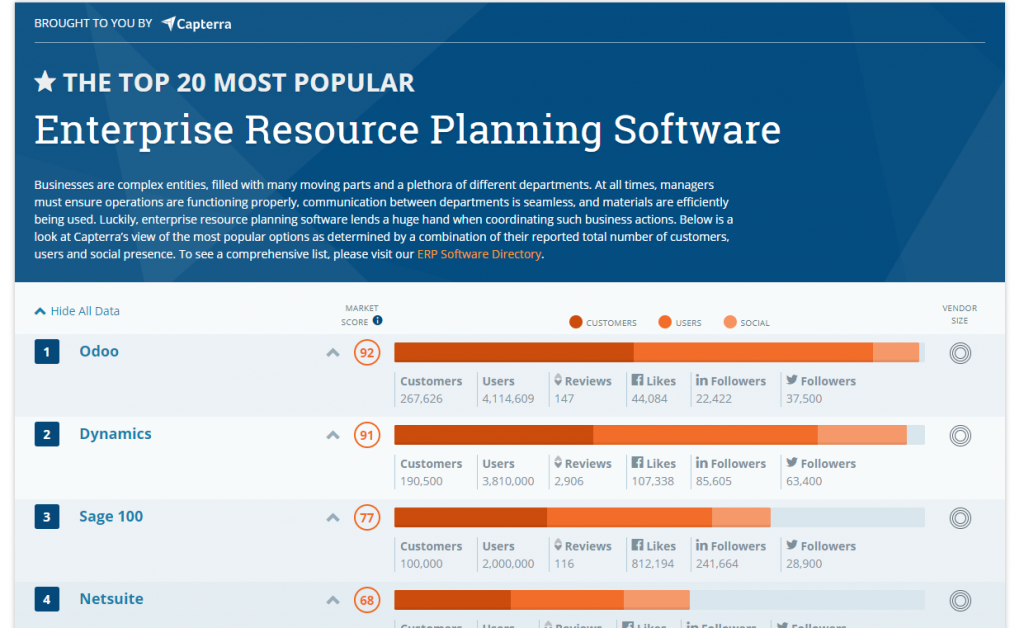
Task: Open the ERP Software Directory link
Action: pos(479,254)
